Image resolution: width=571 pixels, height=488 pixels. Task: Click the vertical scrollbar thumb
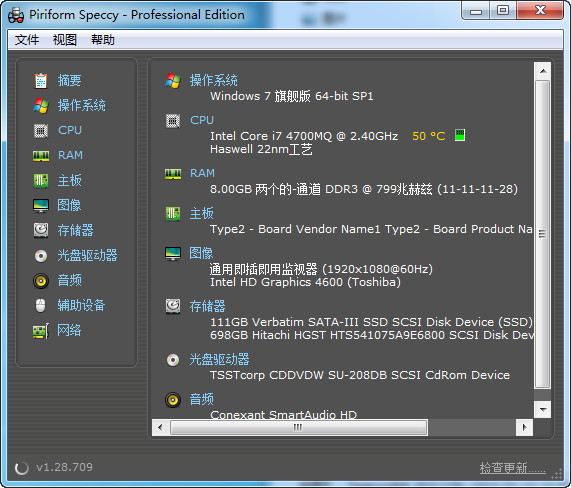(x=543, y=235)
